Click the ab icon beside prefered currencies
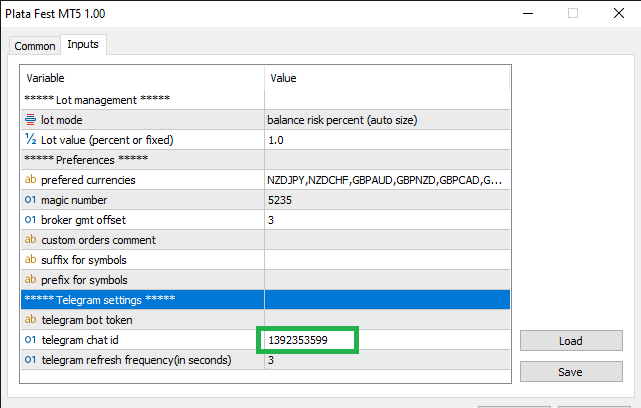Screen dimensions: 641x408 [30, 179]
